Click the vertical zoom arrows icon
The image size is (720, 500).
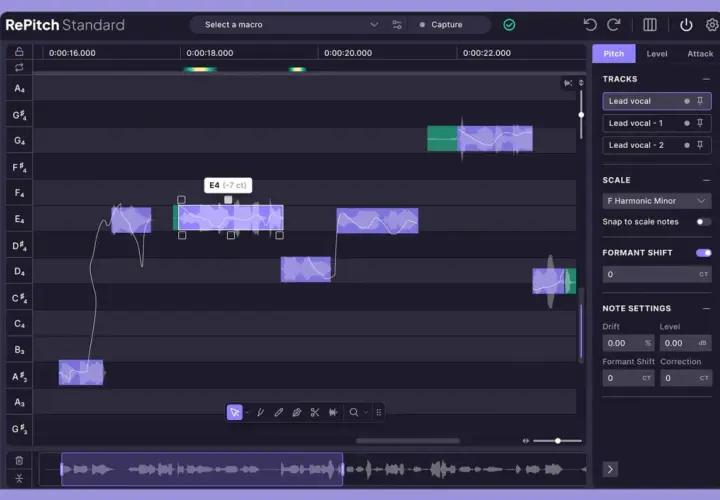(581, 83)
